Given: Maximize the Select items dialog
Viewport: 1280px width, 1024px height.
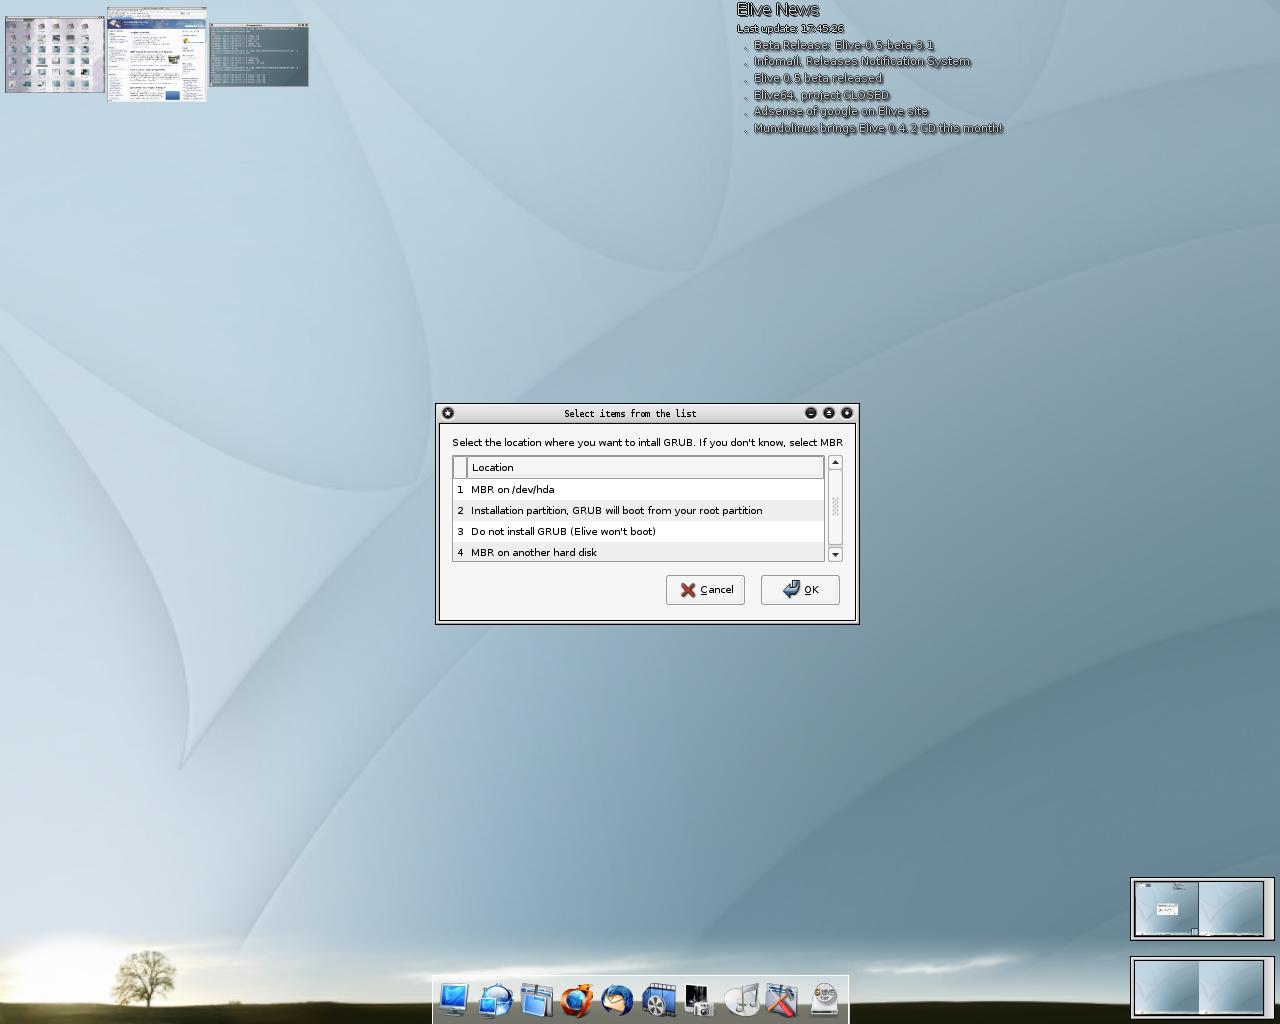Looking at the screenshot, I should 829,413.
